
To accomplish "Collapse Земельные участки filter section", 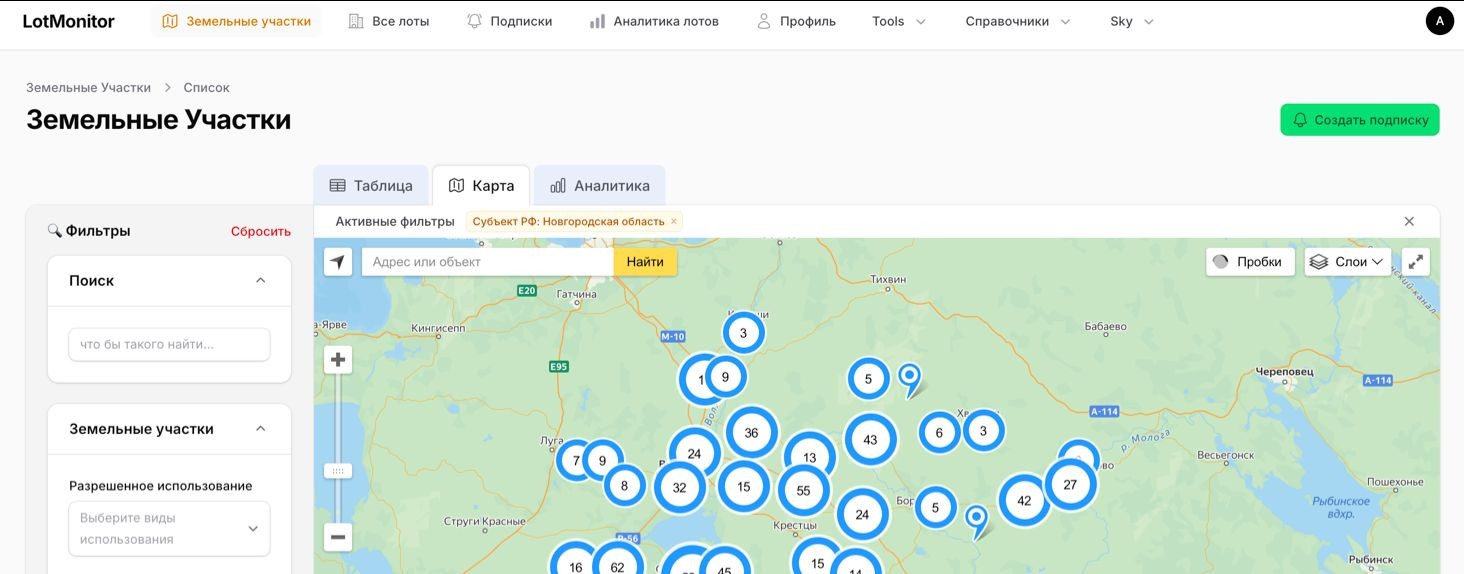I will point(261,429).
